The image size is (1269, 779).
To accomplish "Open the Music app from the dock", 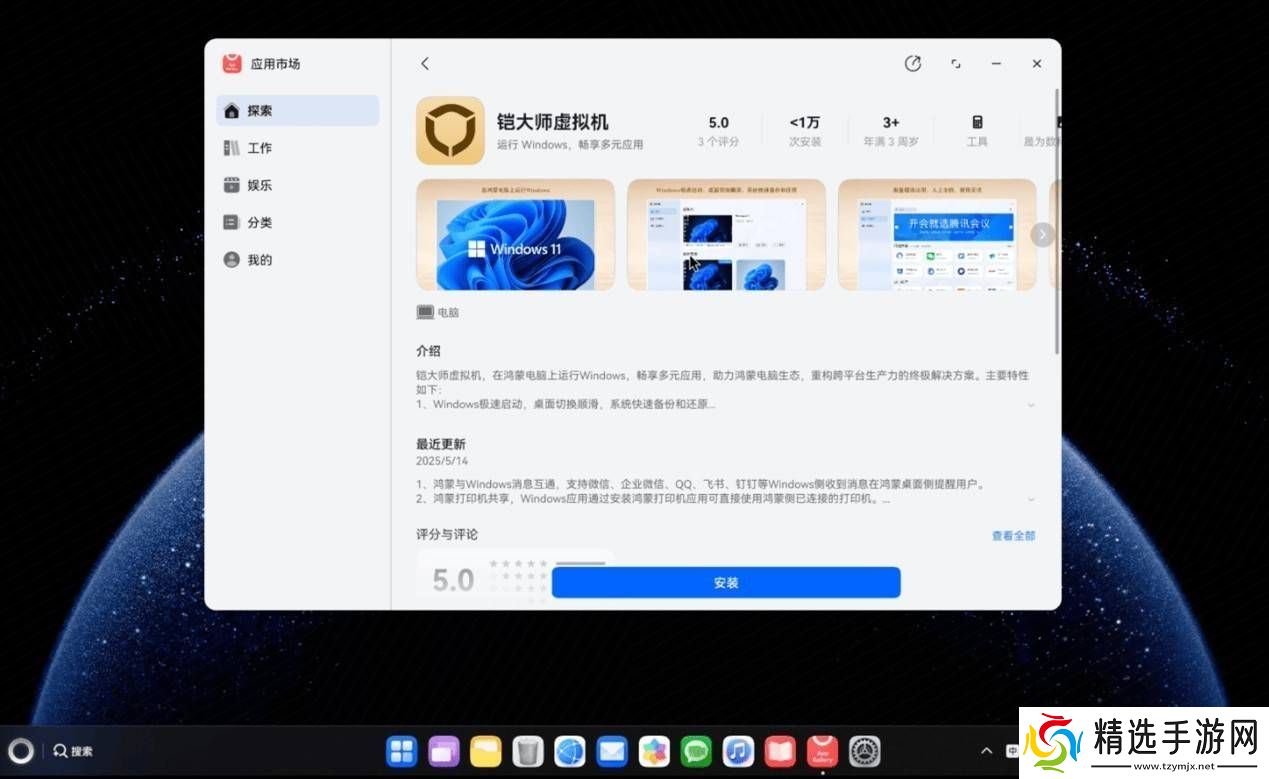I will [738, 751].
